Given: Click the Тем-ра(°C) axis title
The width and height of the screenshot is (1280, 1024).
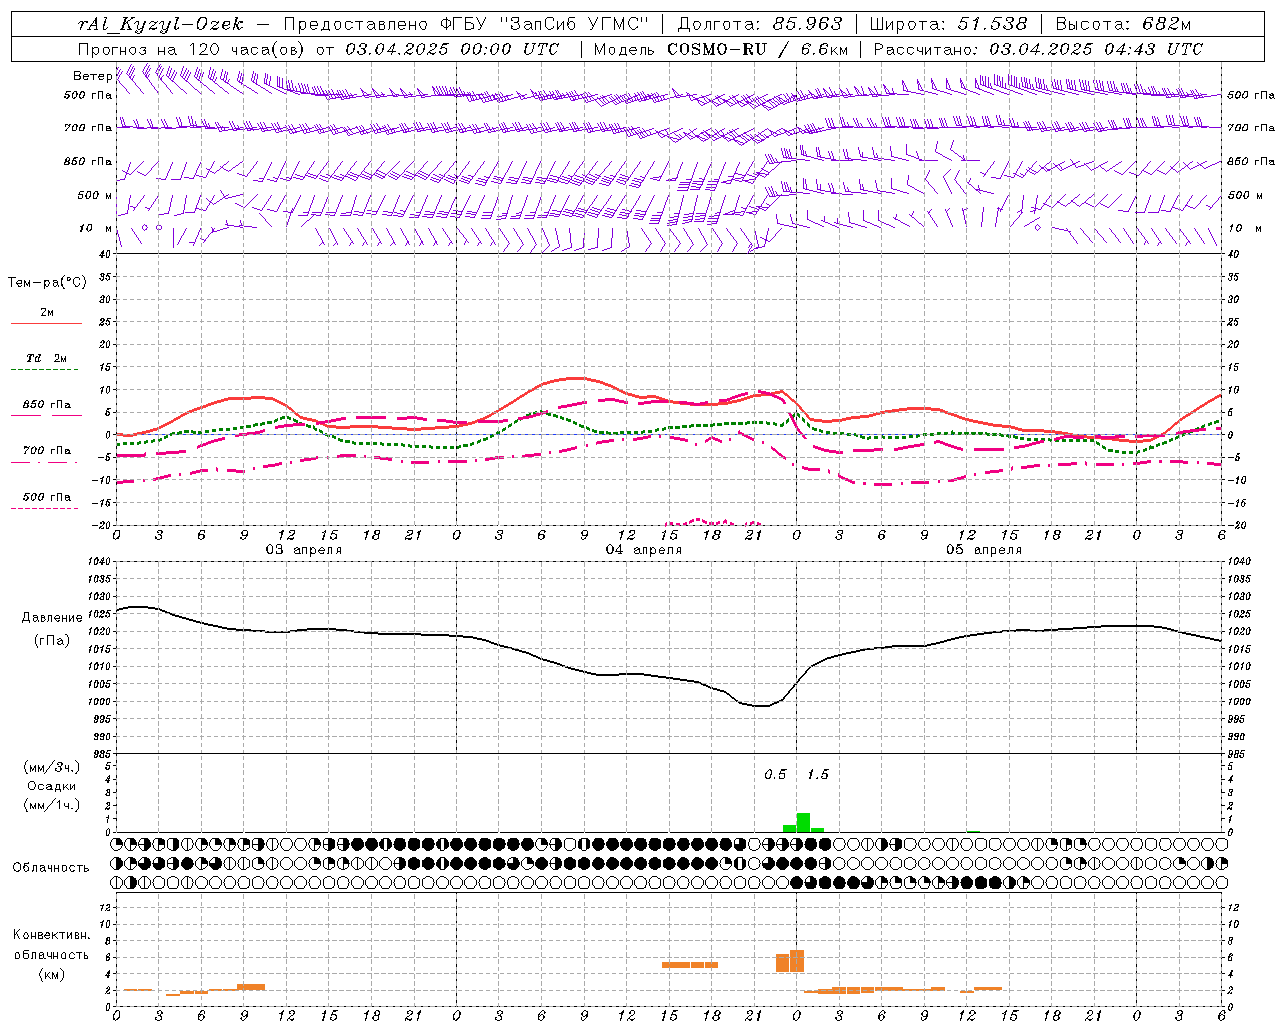Looking at the screenshot, I should (47, 283).
